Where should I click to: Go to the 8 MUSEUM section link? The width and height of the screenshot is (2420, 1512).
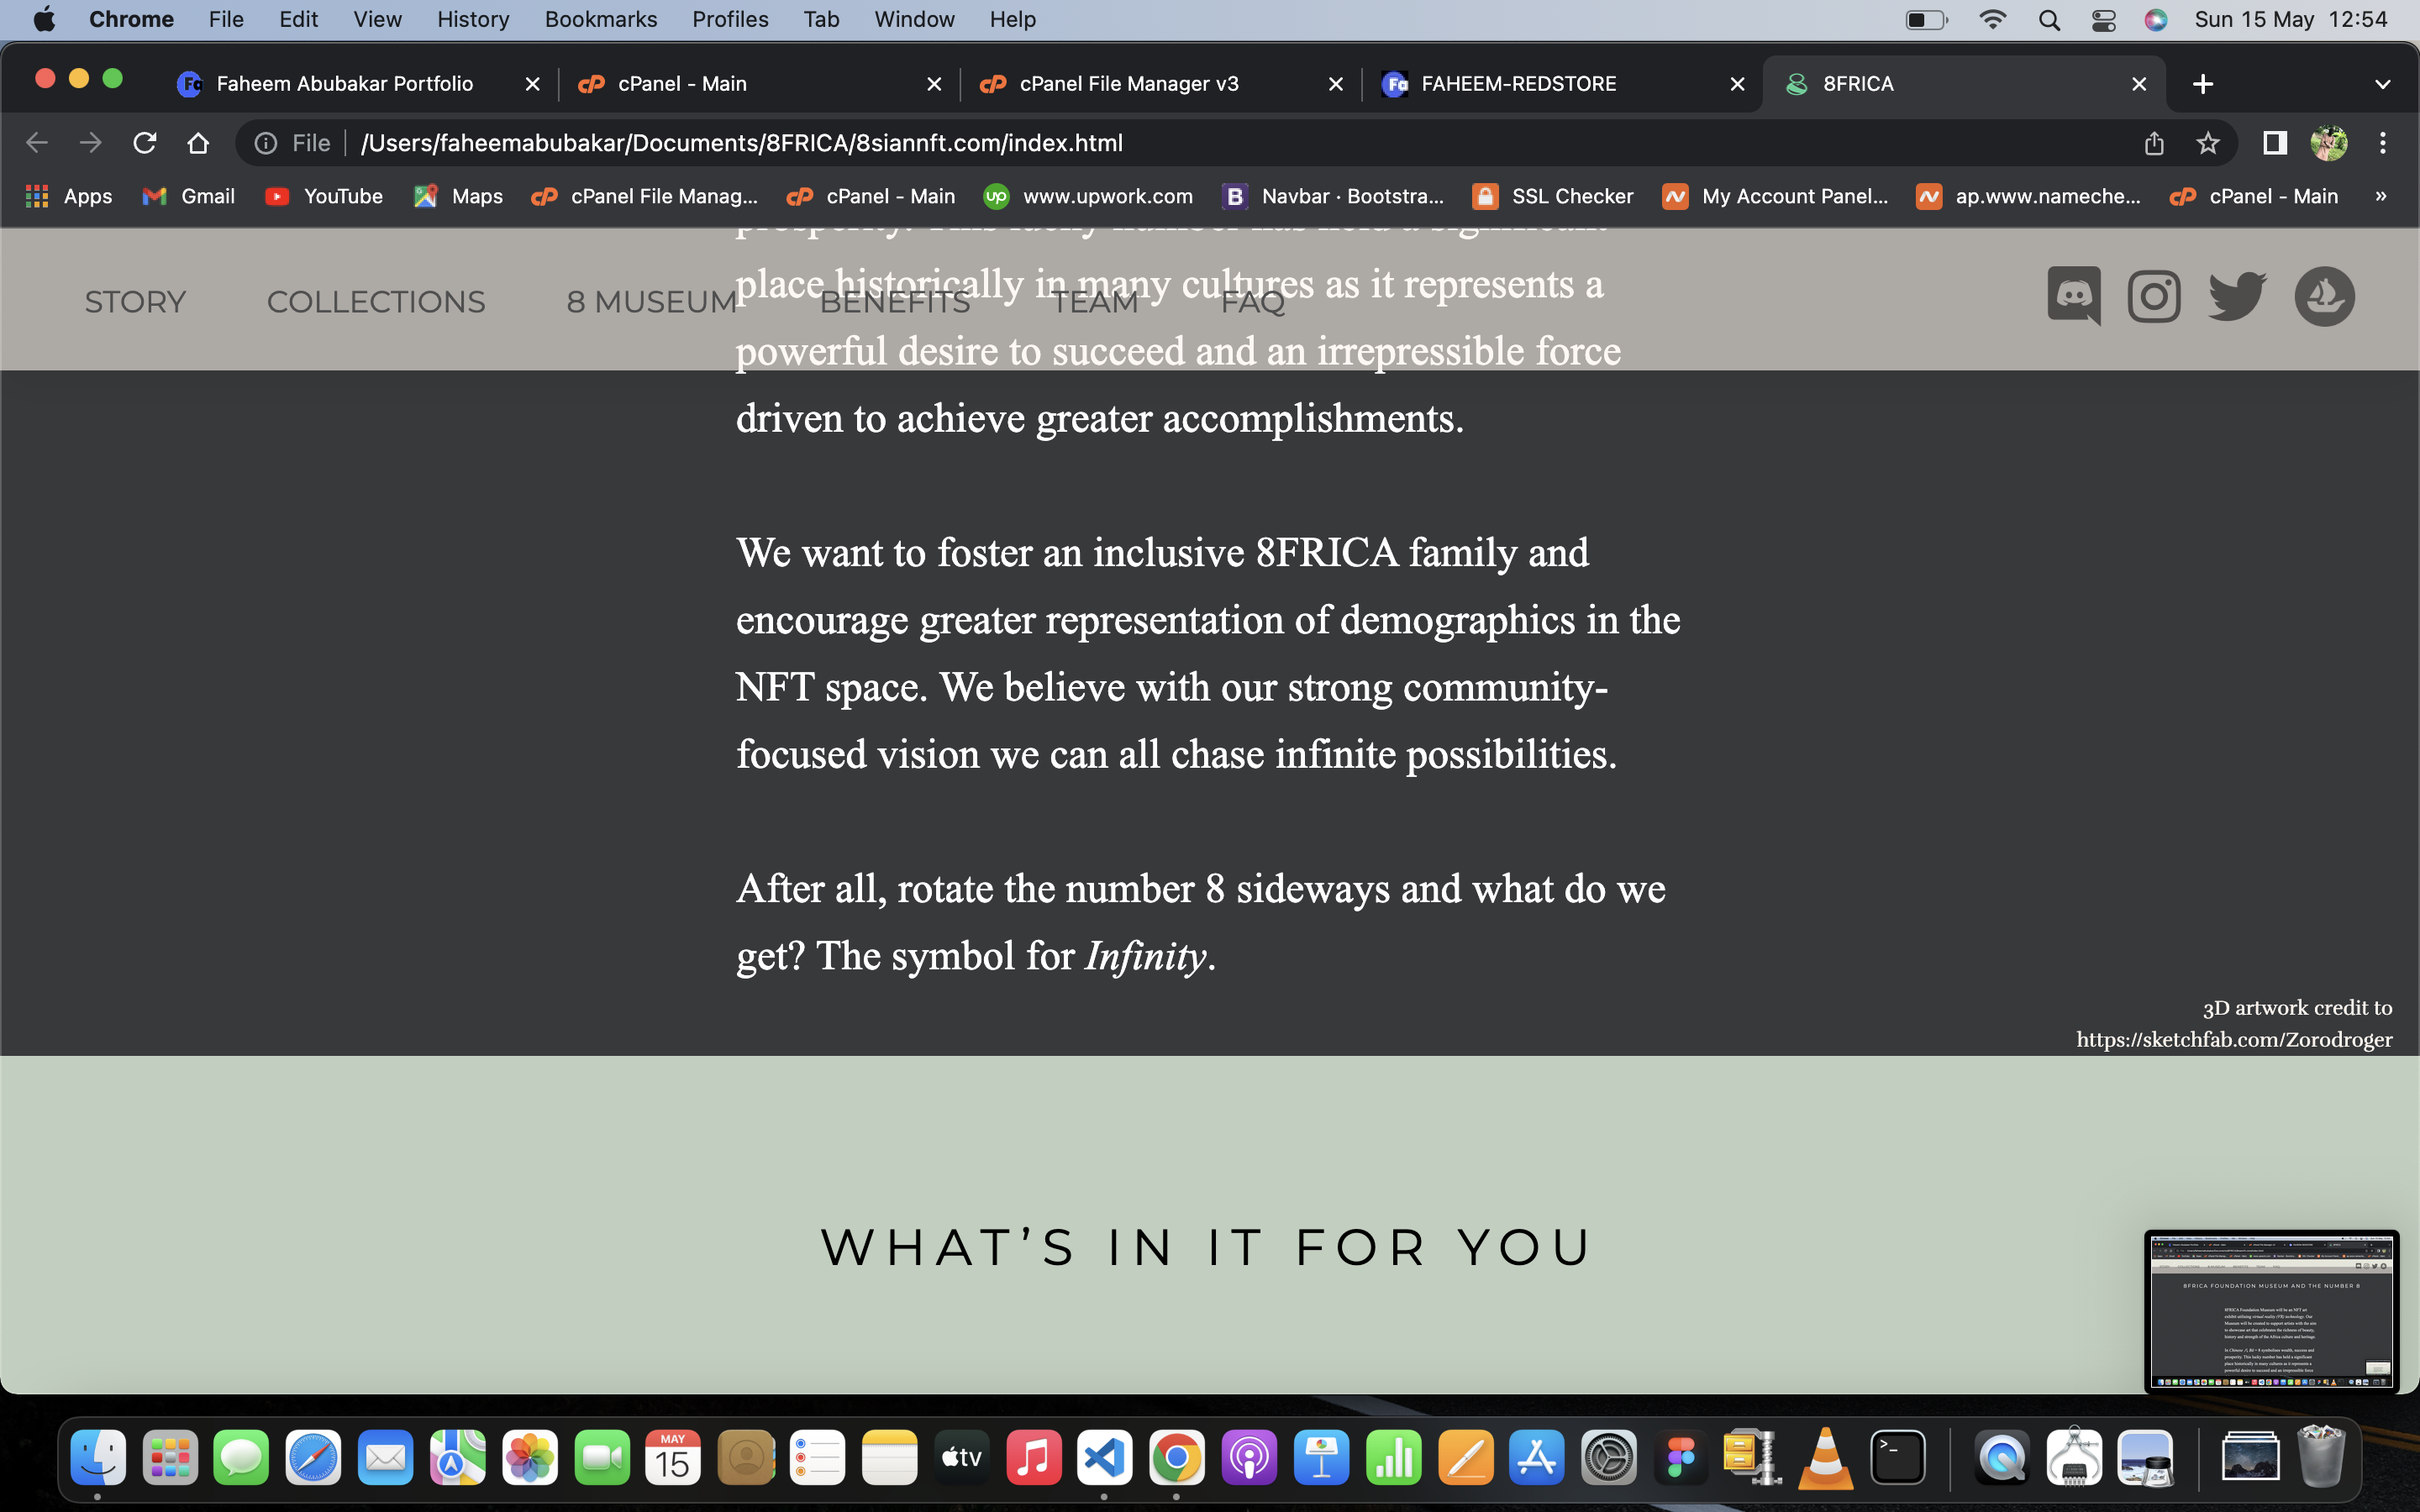[652, 302]
